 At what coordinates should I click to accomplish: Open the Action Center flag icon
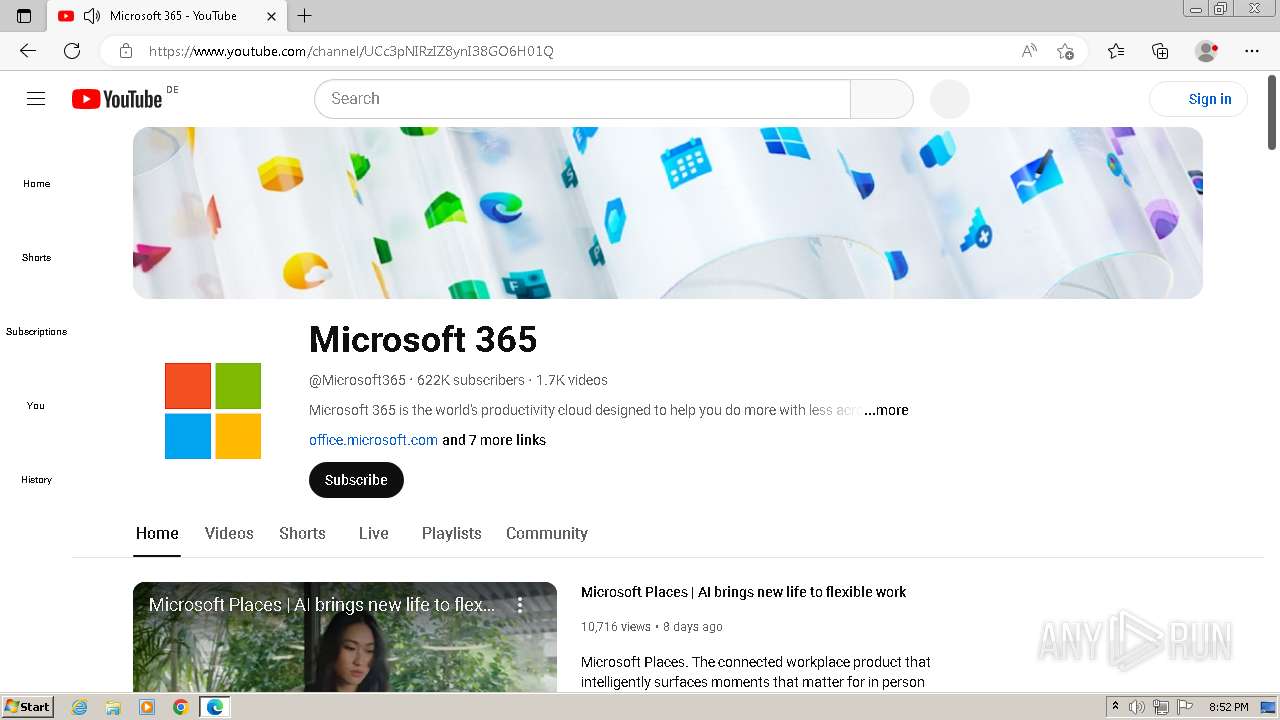[x=1185, y=707]
